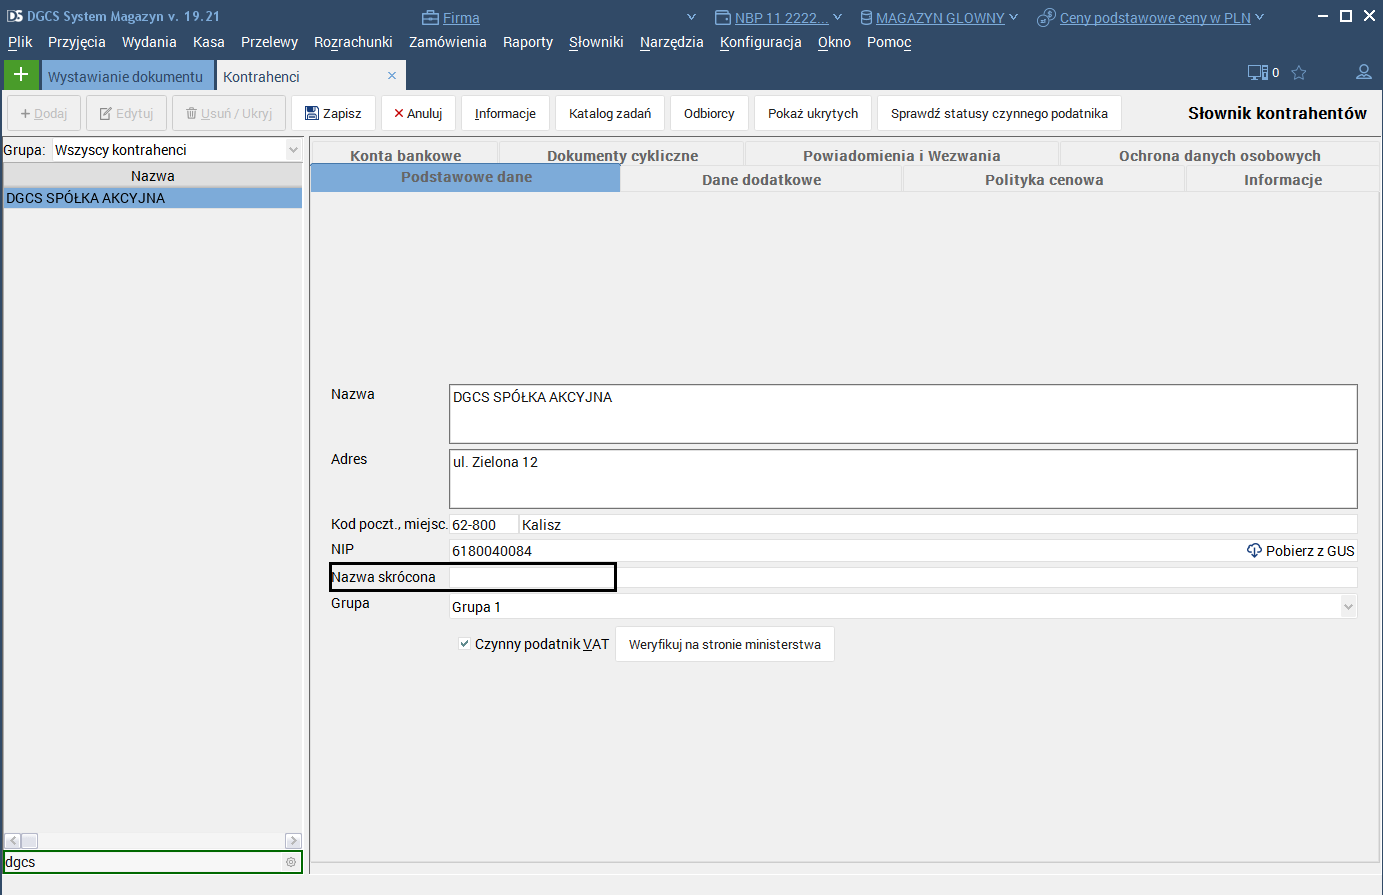Open the Plik menu
This screenshot has width=1383, height=895.
point(20,42)
